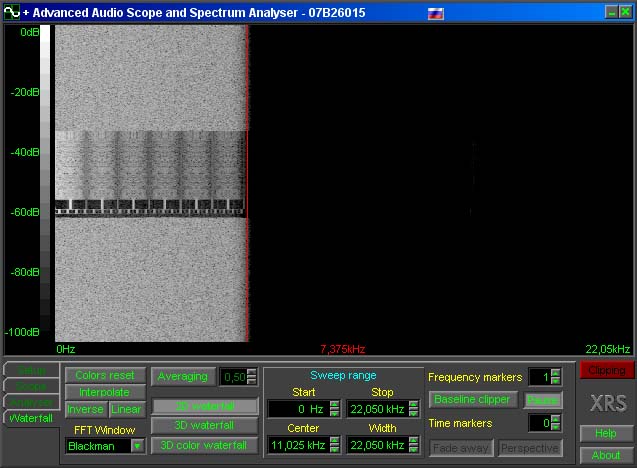This screenshot has height=468, width=637.
Task: Decrease averaging value with down arrow
Action: click(x=252, y=381)
